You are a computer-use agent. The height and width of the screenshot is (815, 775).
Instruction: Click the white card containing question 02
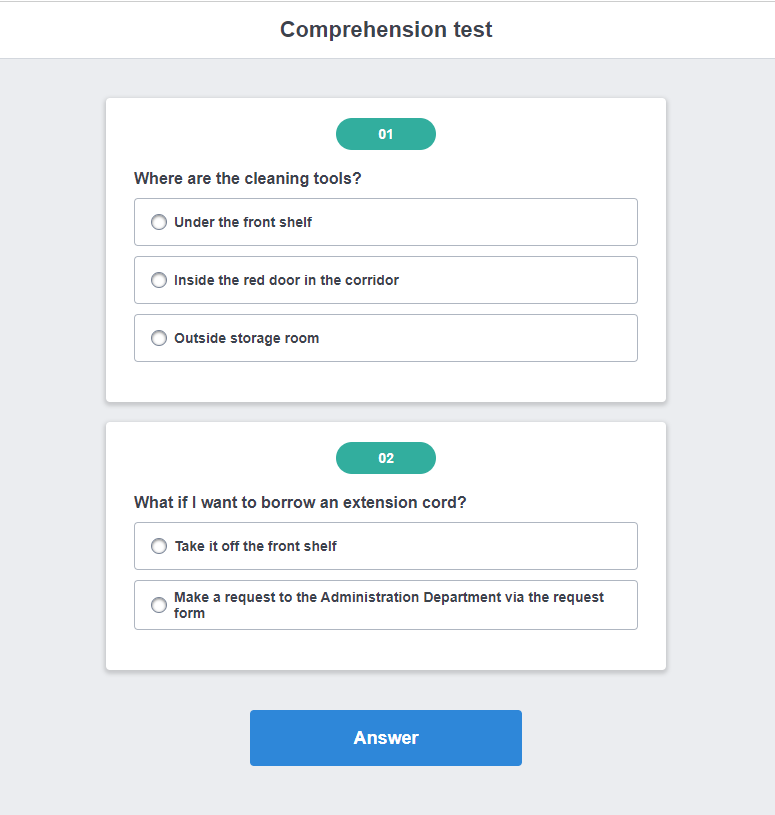(386, 650)
